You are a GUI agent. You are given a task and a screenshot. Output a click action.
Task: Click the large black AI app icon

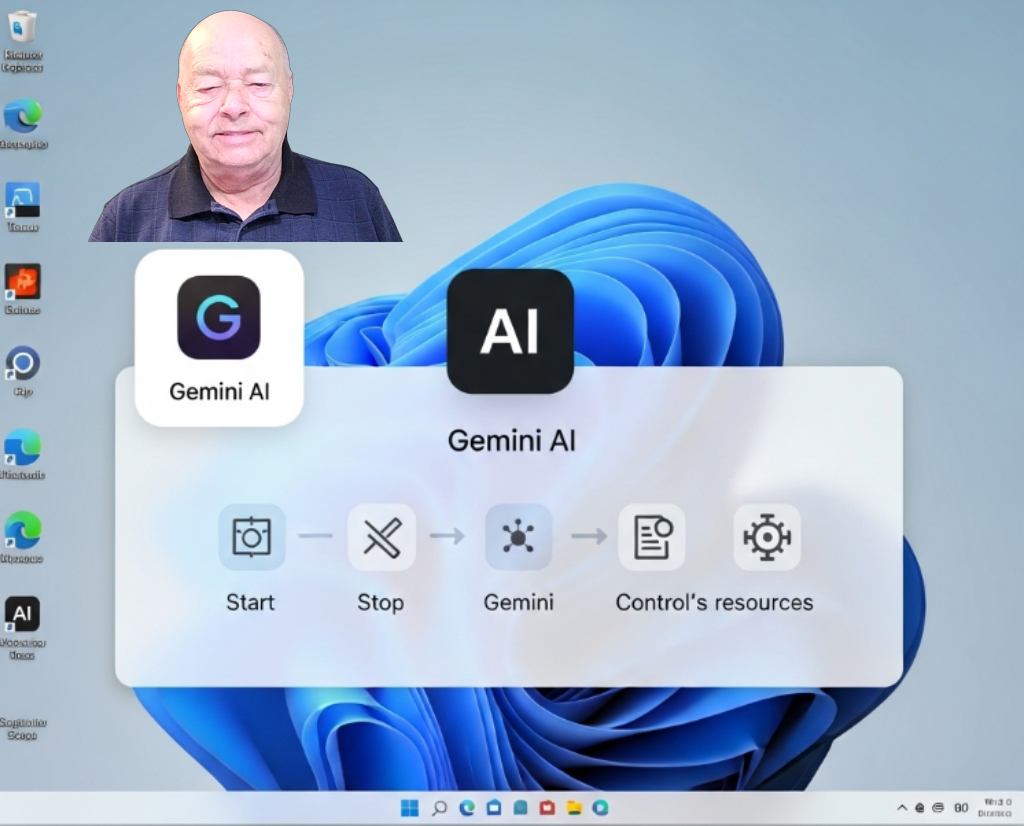point(511,332)
